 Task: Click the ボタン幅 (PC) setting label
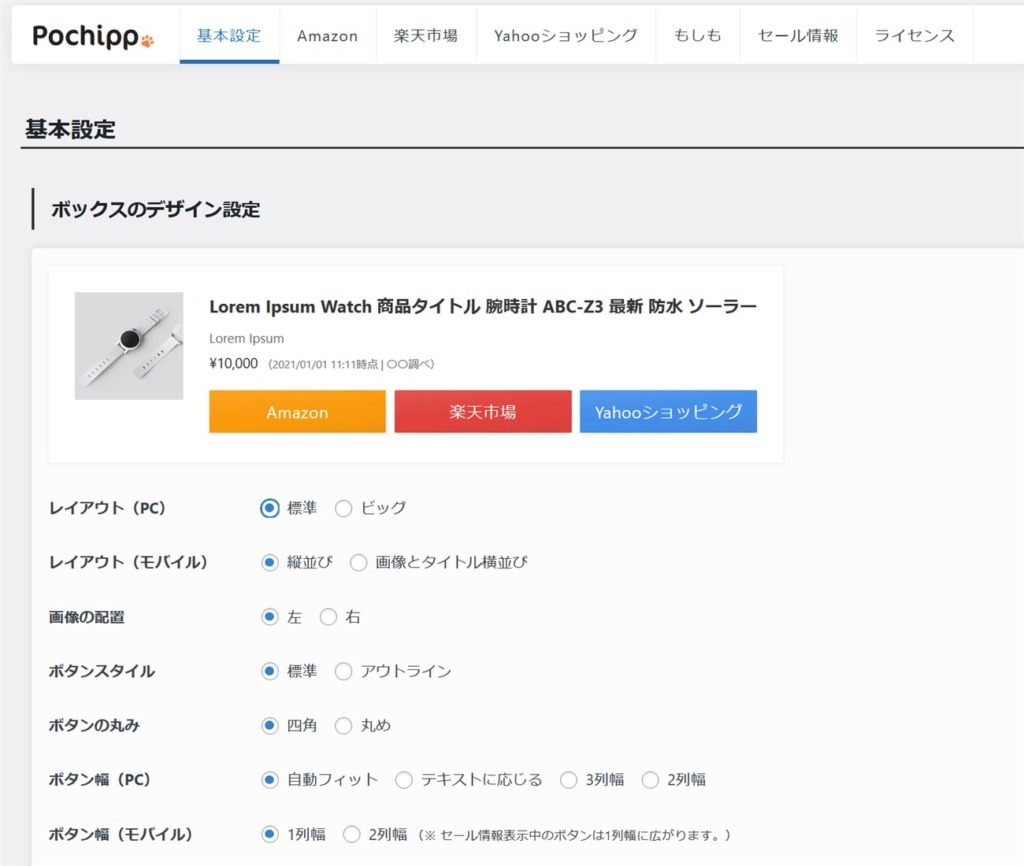tap(100, 779)
